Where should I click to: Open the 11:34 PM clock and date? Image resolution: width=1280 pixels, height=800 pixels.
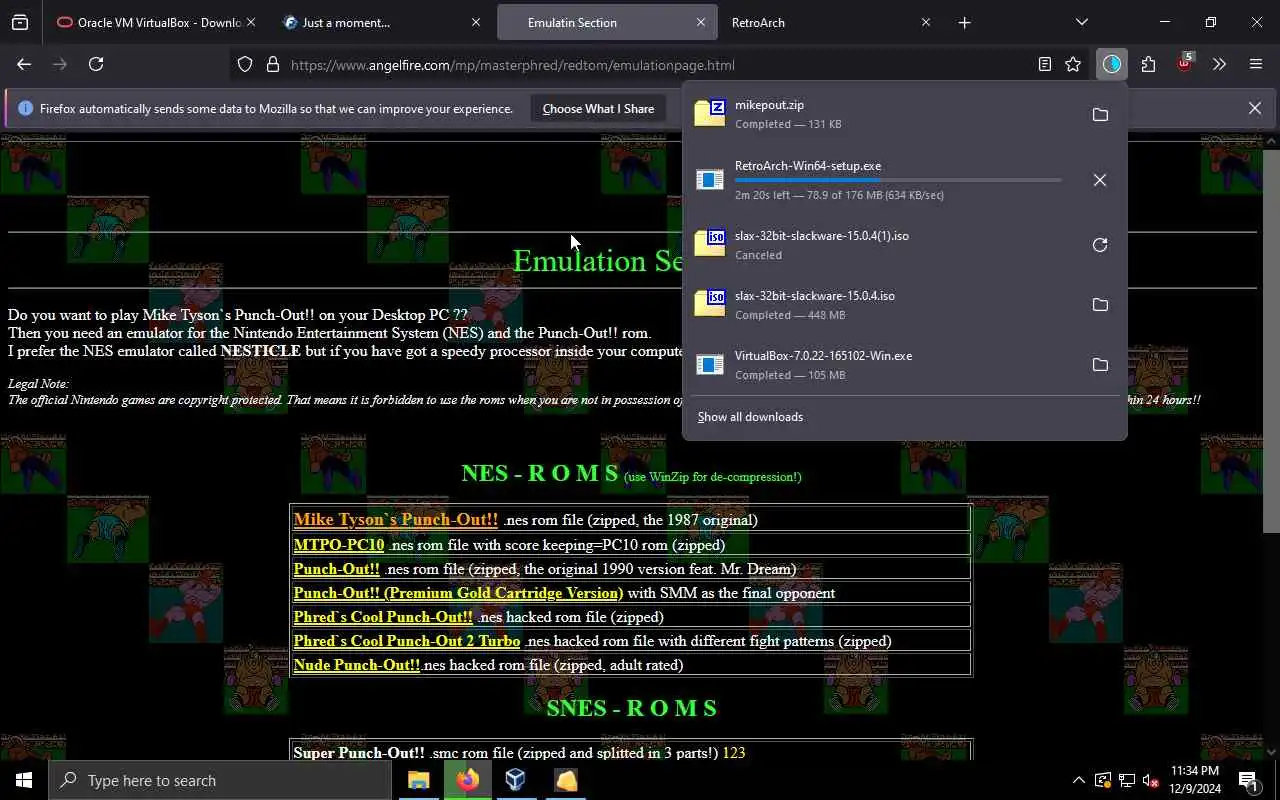pyautogui.click(x=1195, y=780)
